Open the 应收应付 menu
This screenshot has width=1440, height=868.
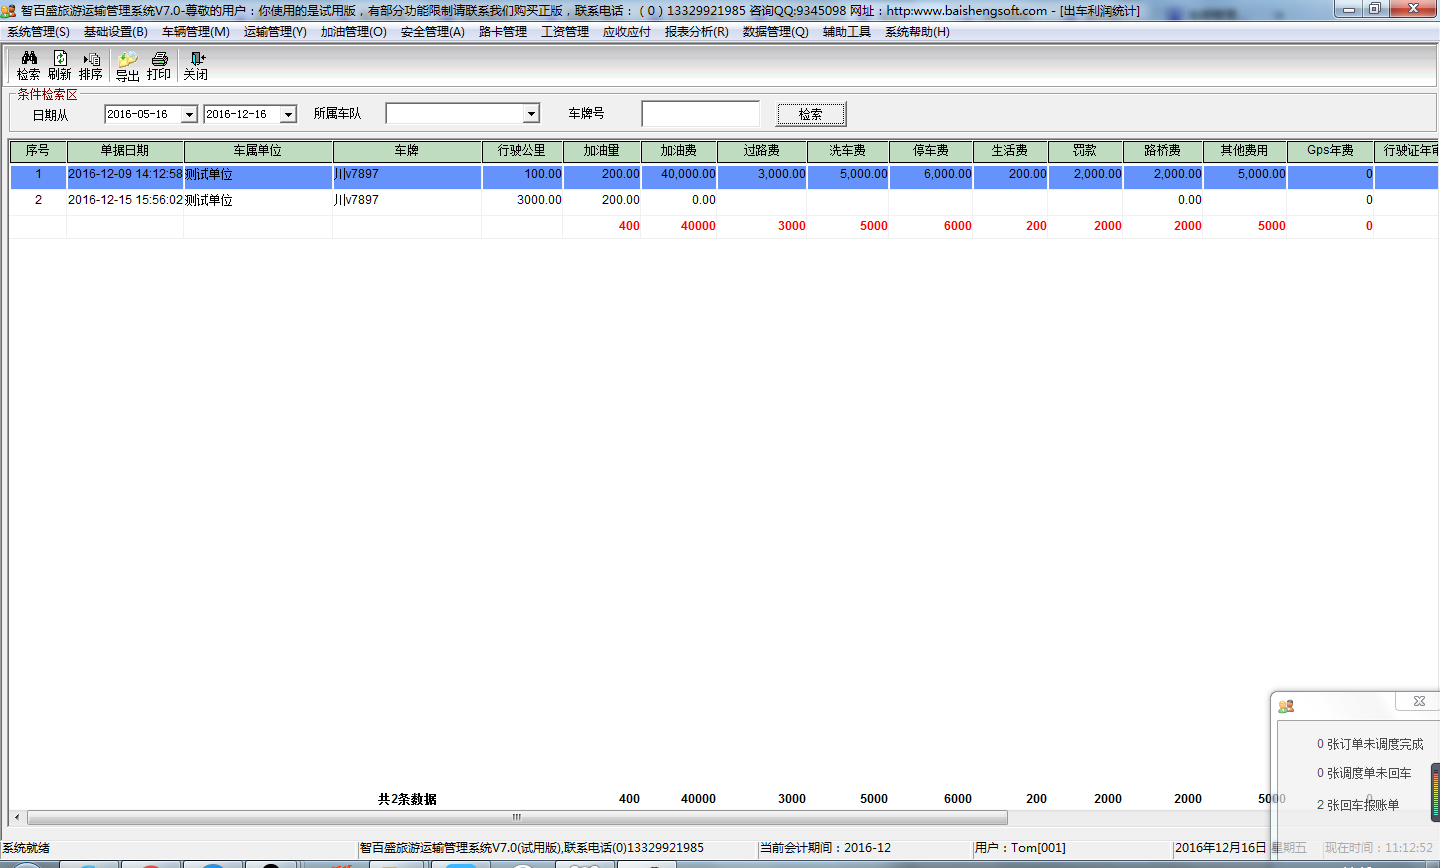click(x=627, y=32)
